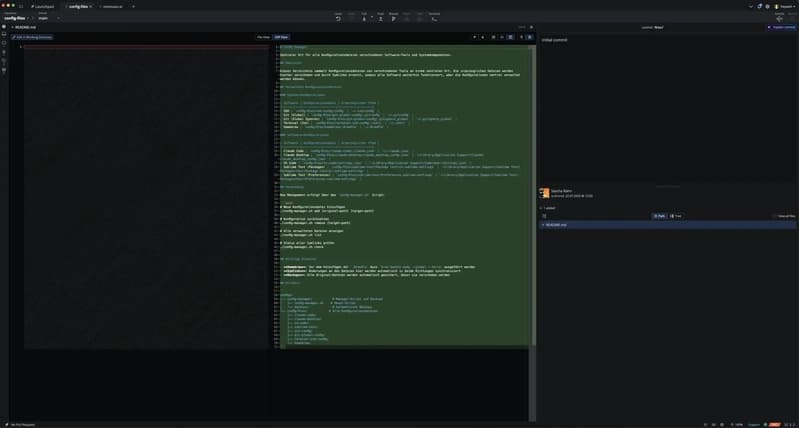The width and height of the screenshot is (799, 428).
Task: Go to the previous change arrow
Action: 474,37
